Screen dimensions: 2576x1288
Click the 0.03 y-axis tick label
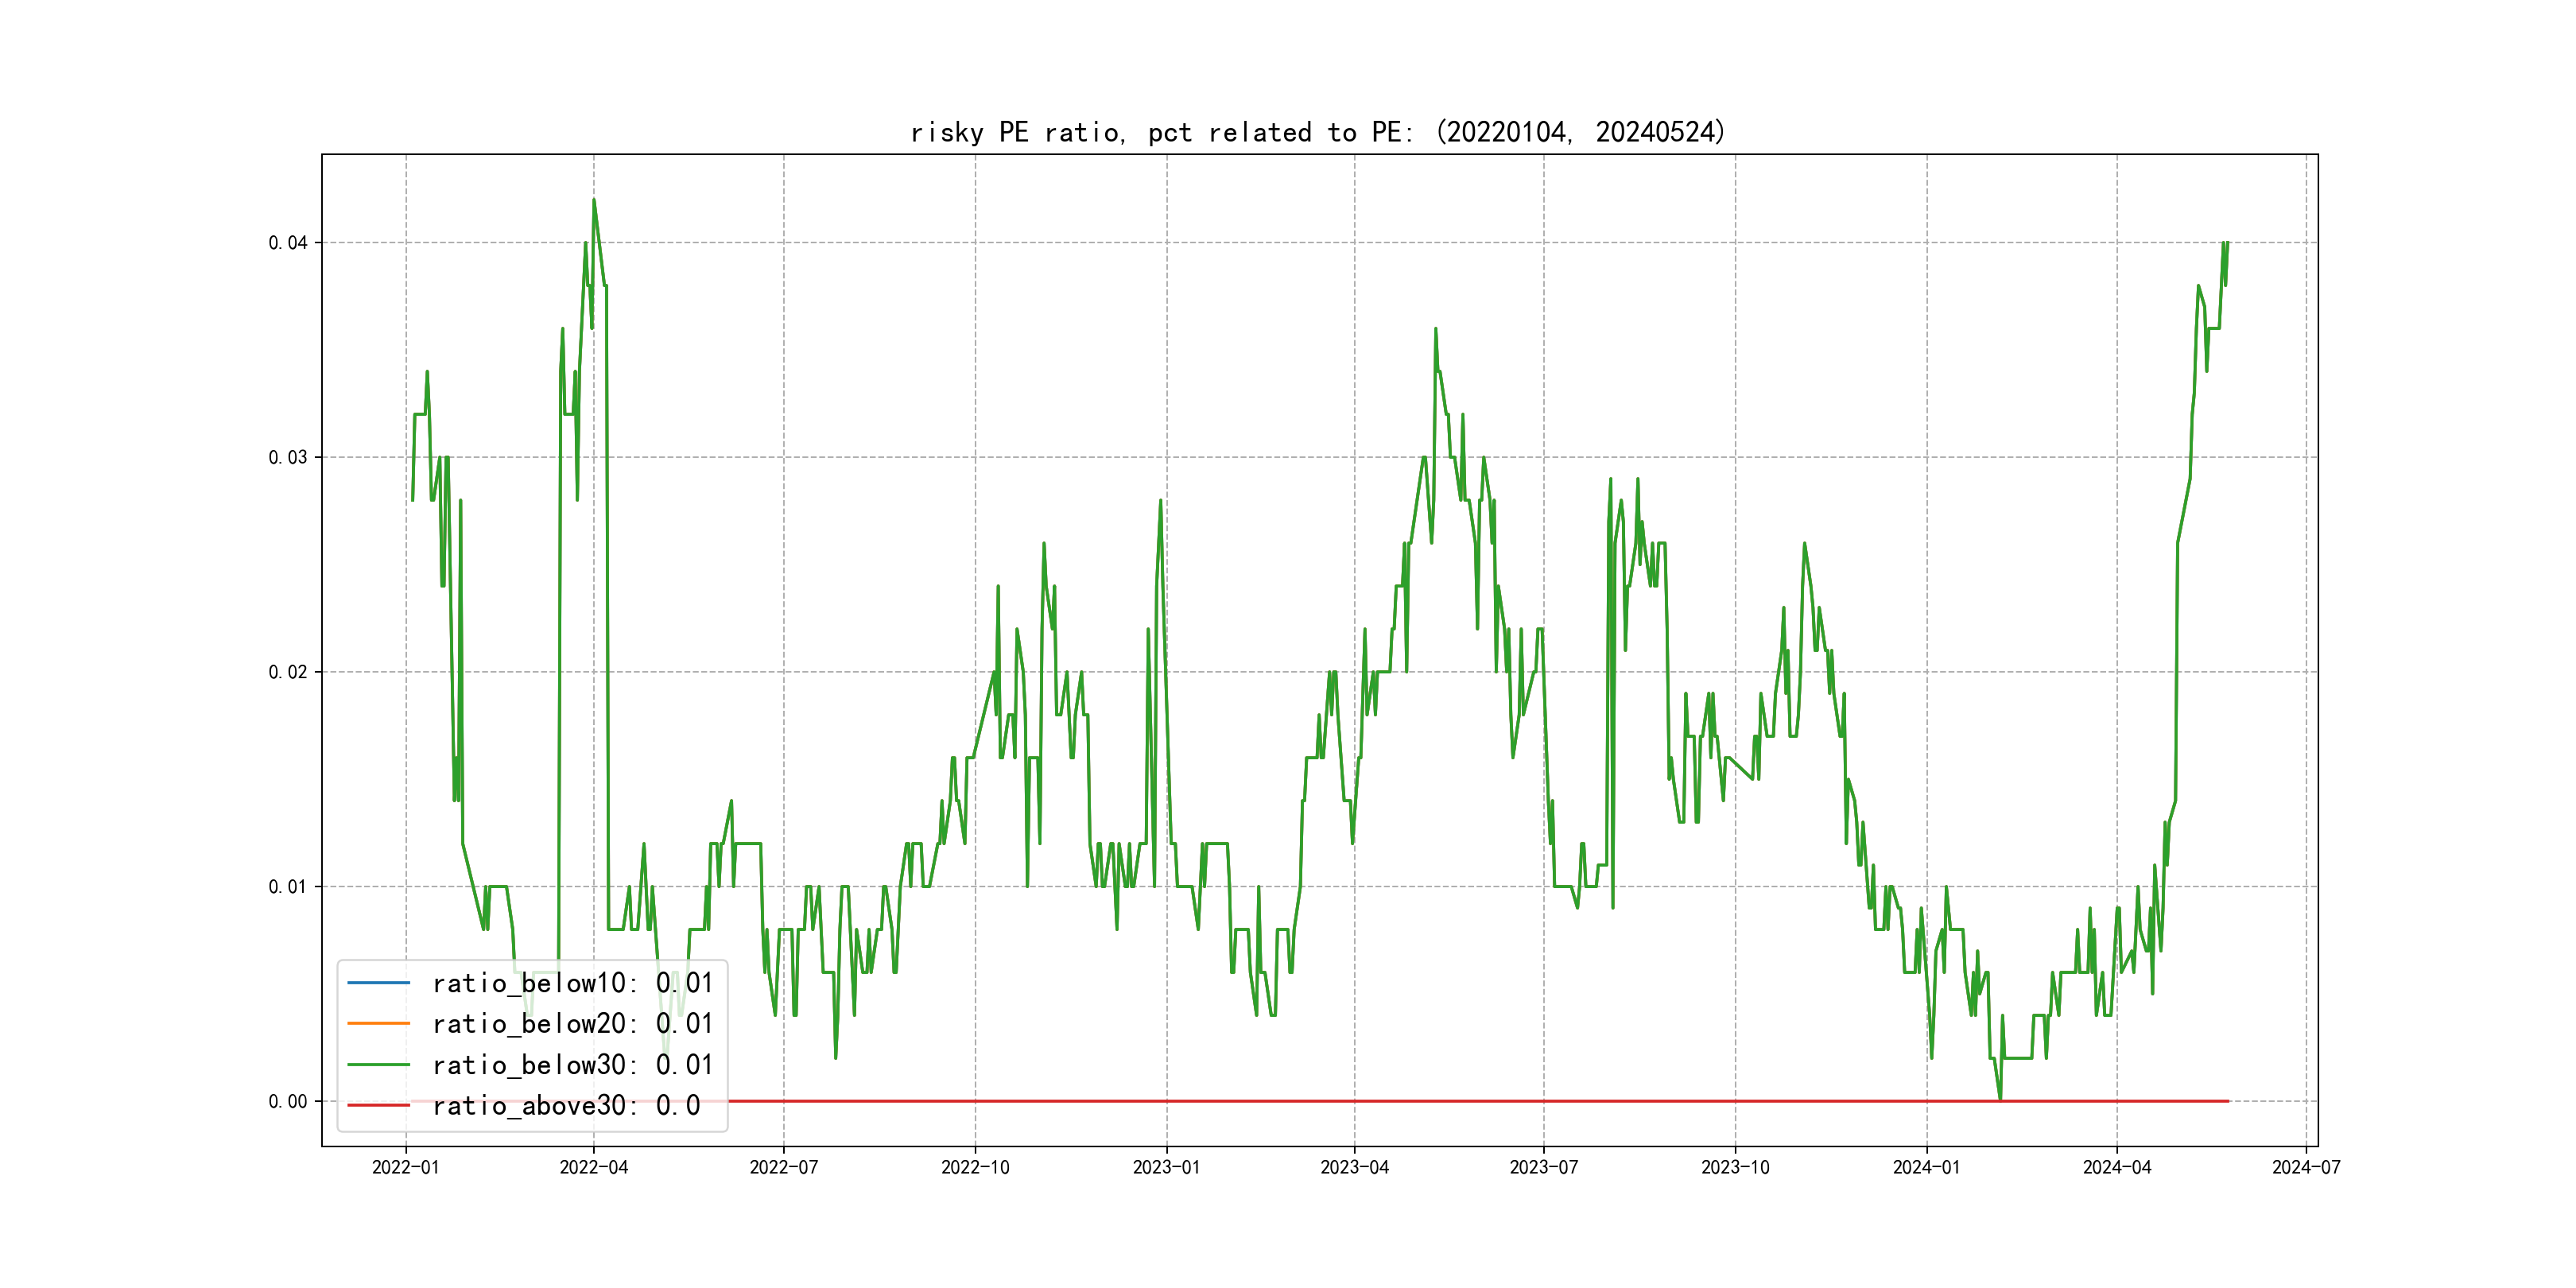coord(287,457)
